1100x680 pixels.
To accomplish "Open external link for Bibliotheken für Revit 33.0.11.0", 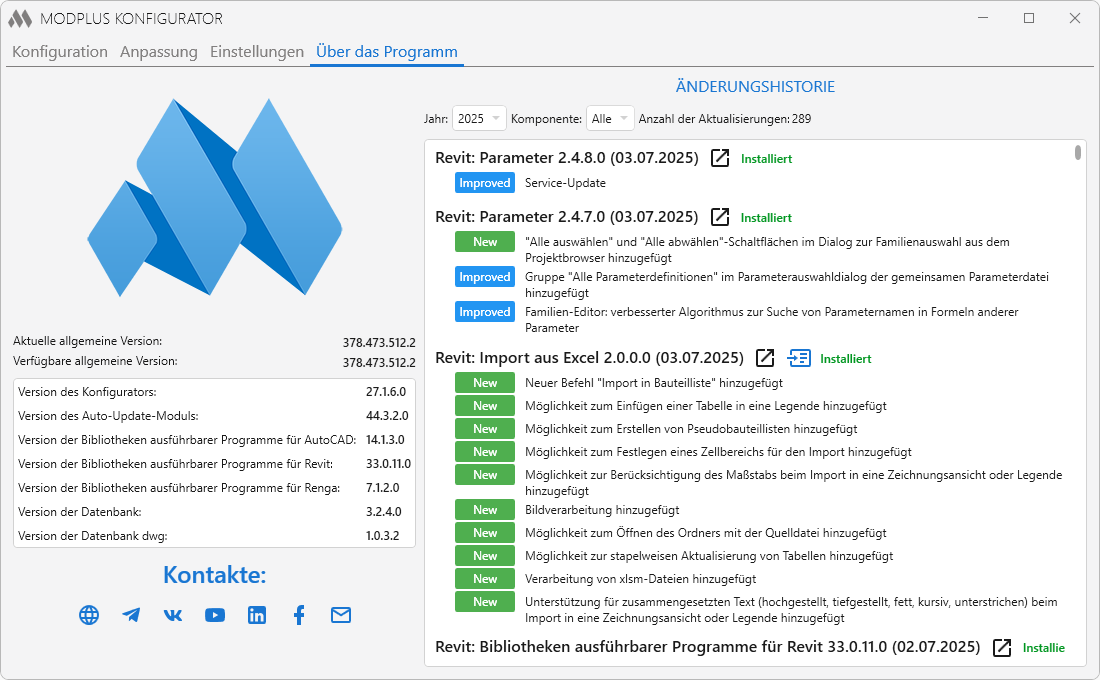I will 1002,647.
